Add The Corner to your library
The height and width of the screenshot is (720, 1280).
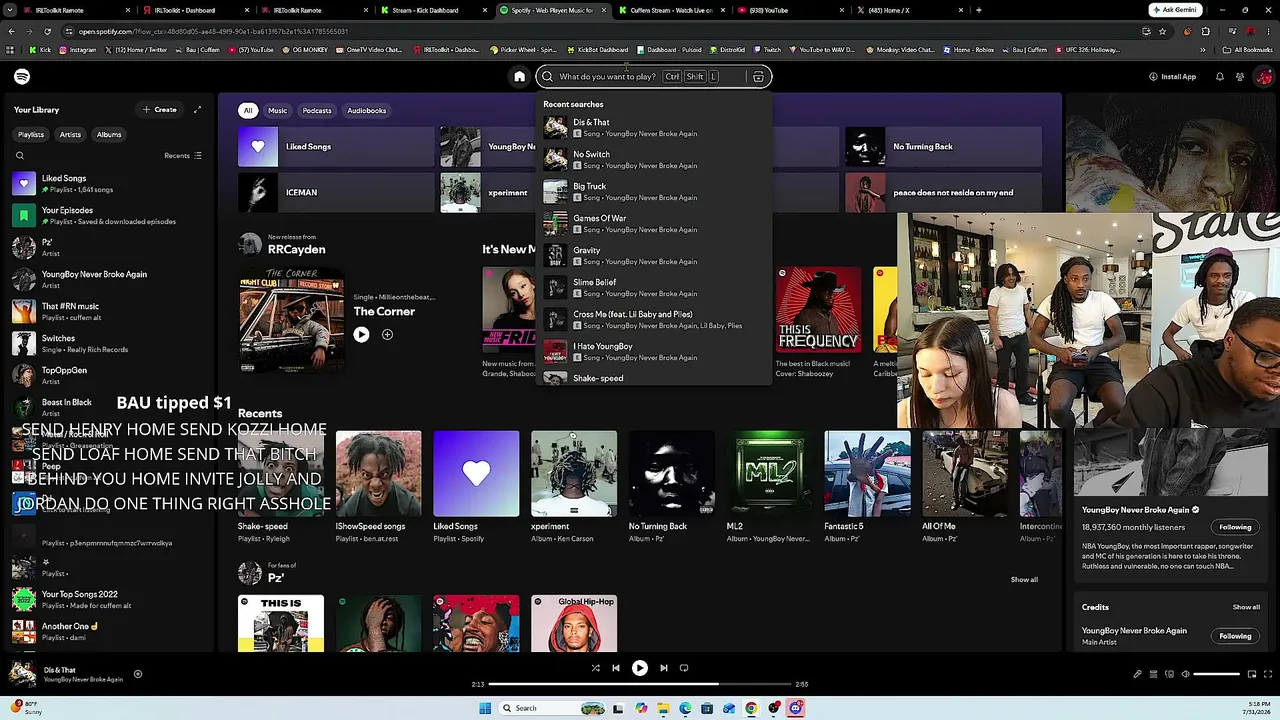pyautogui.click(x=387, y=335)
